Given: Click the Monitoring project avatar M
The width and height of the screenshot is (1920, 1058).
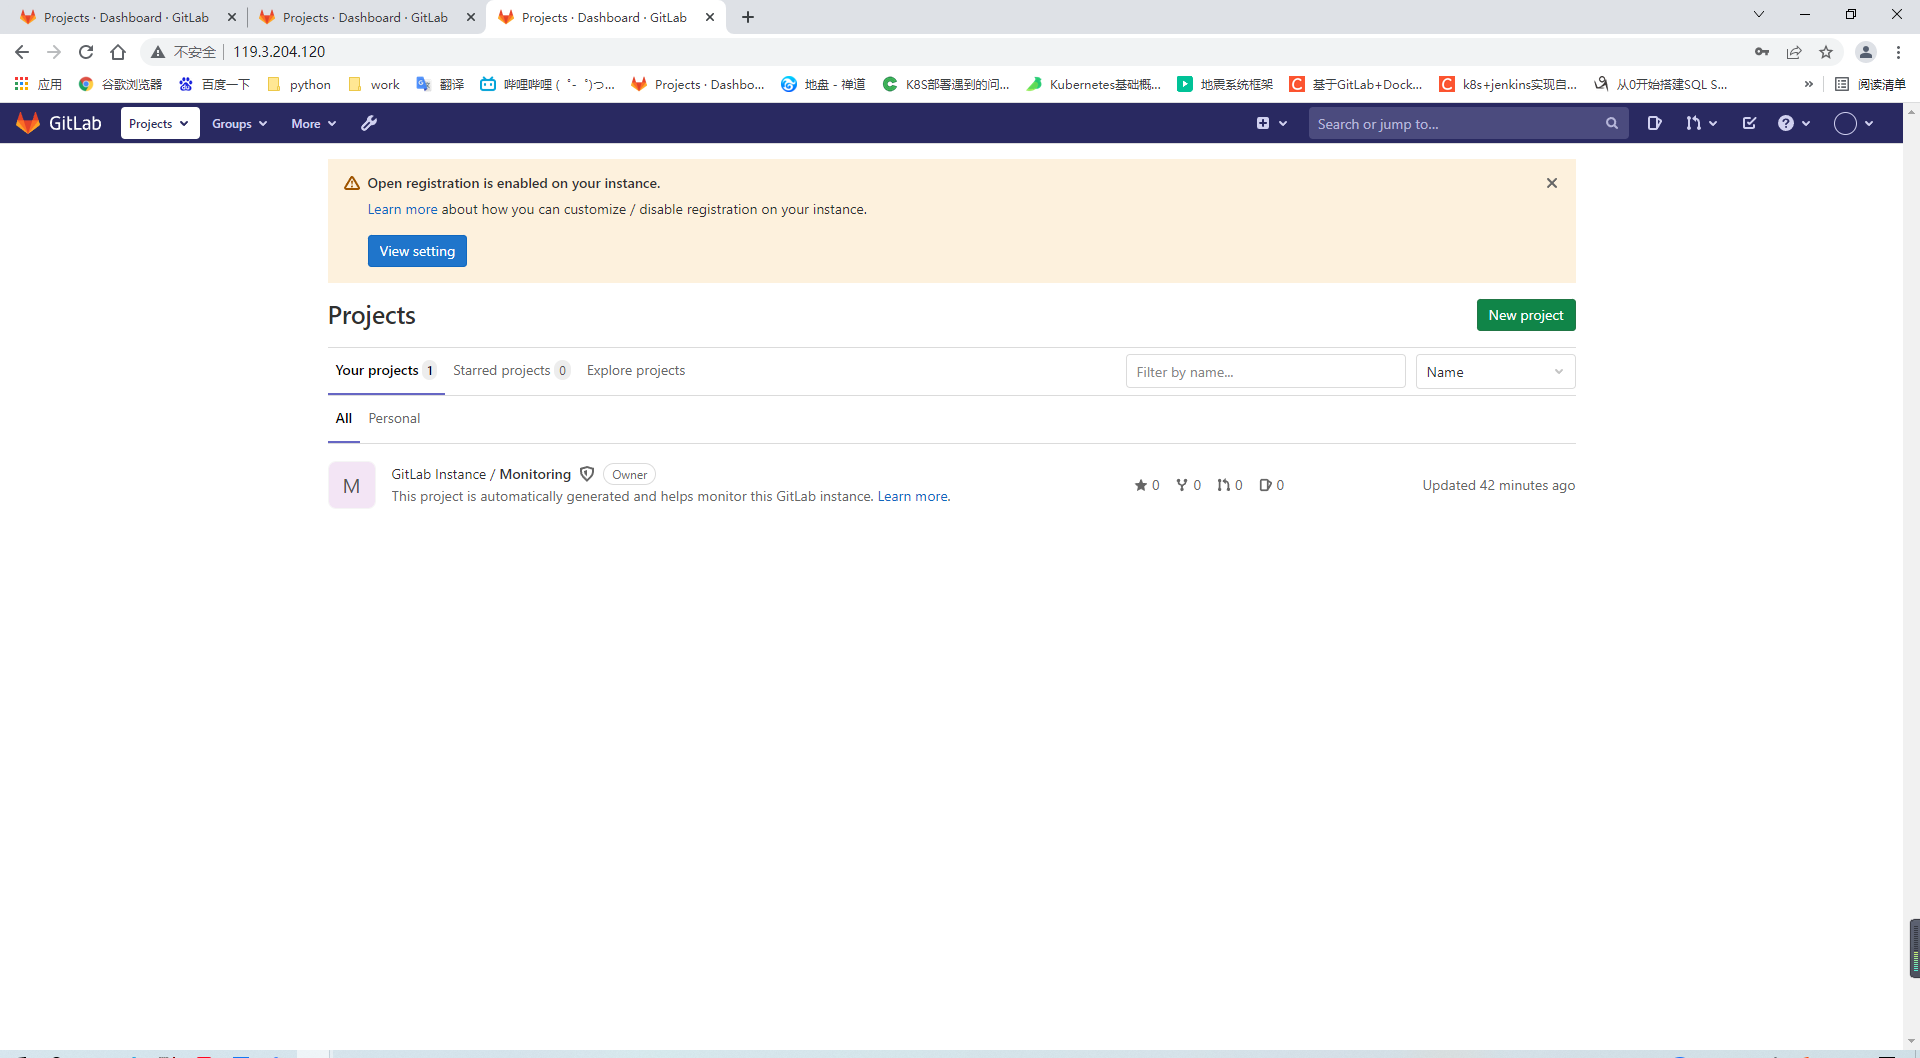Looking at the screenshot, I should click(351, 485).
